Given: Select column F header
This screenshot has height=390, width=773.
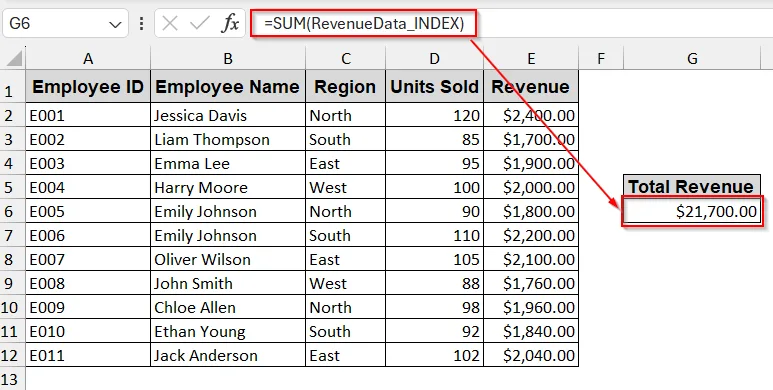Looking at the screenshot, I should point(601,59).
